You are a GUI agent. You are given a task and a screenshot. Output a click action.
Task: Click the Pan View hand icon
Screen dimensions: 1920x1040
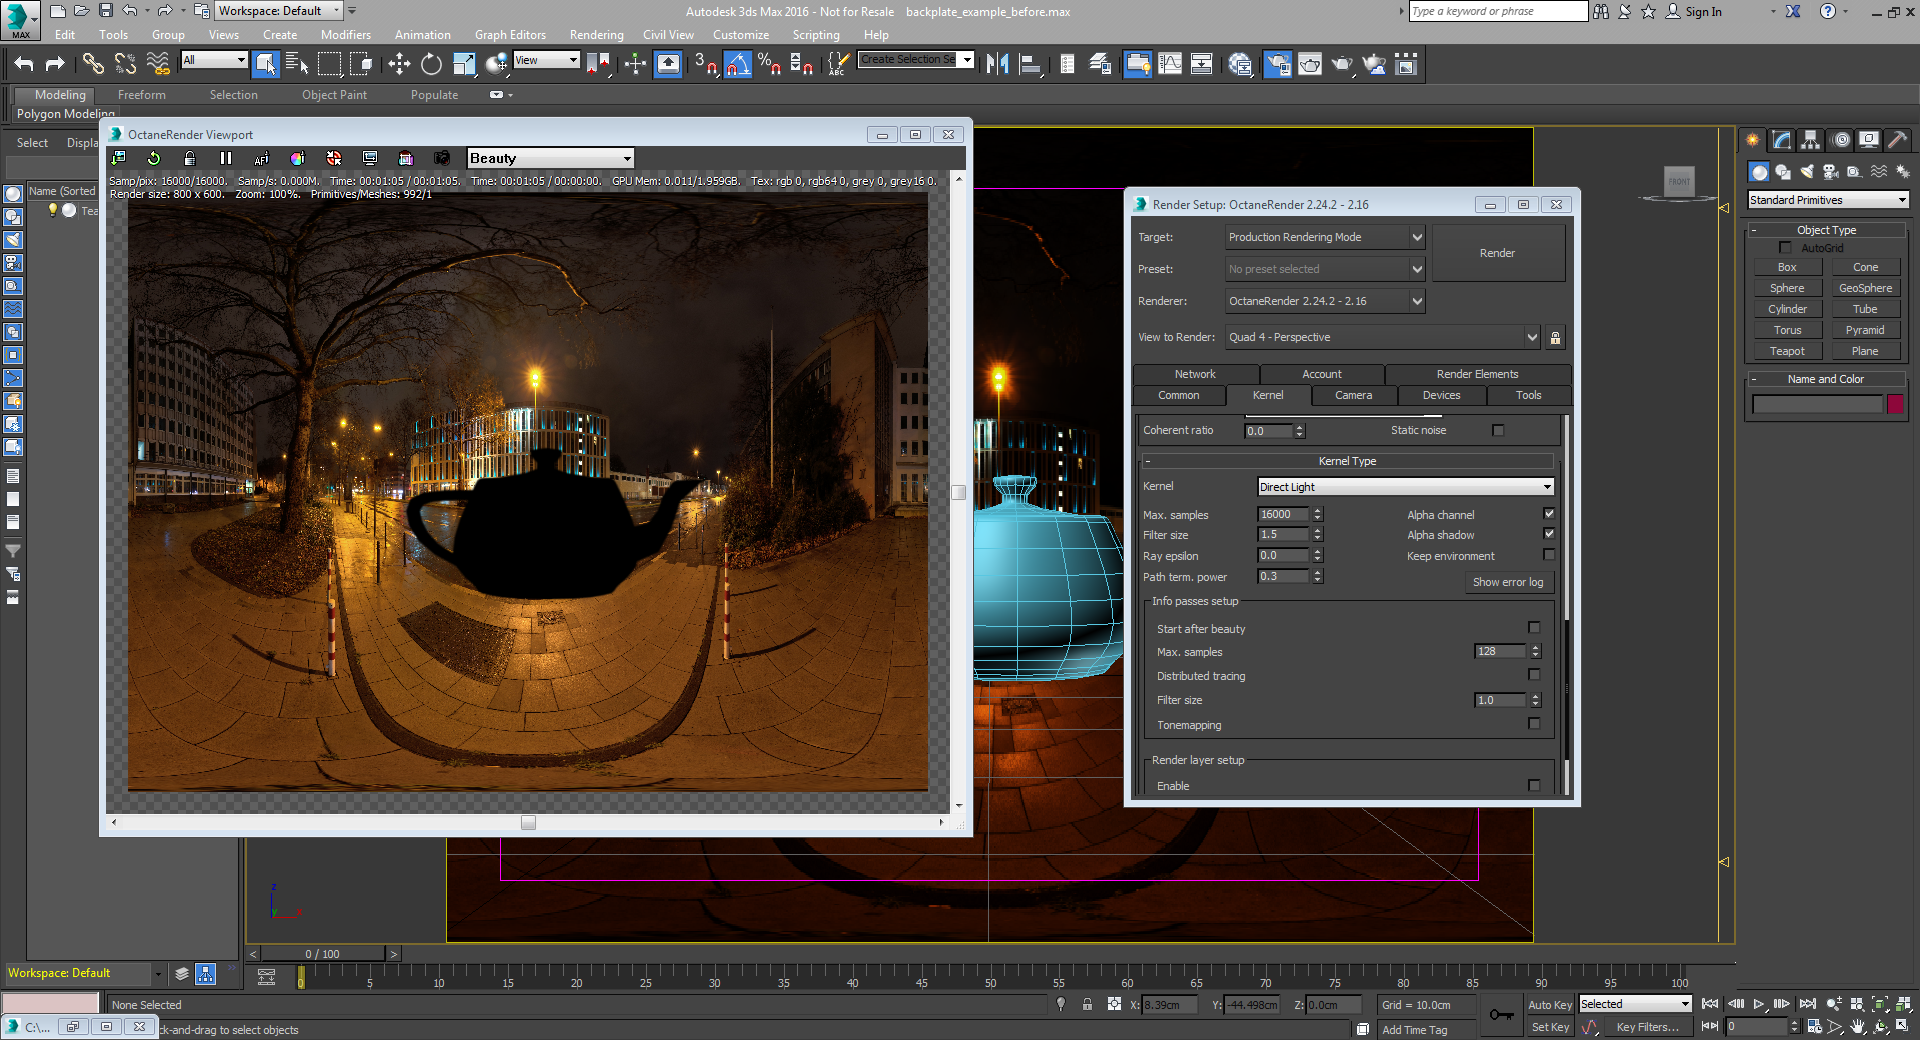[x=1857, y=1026]
